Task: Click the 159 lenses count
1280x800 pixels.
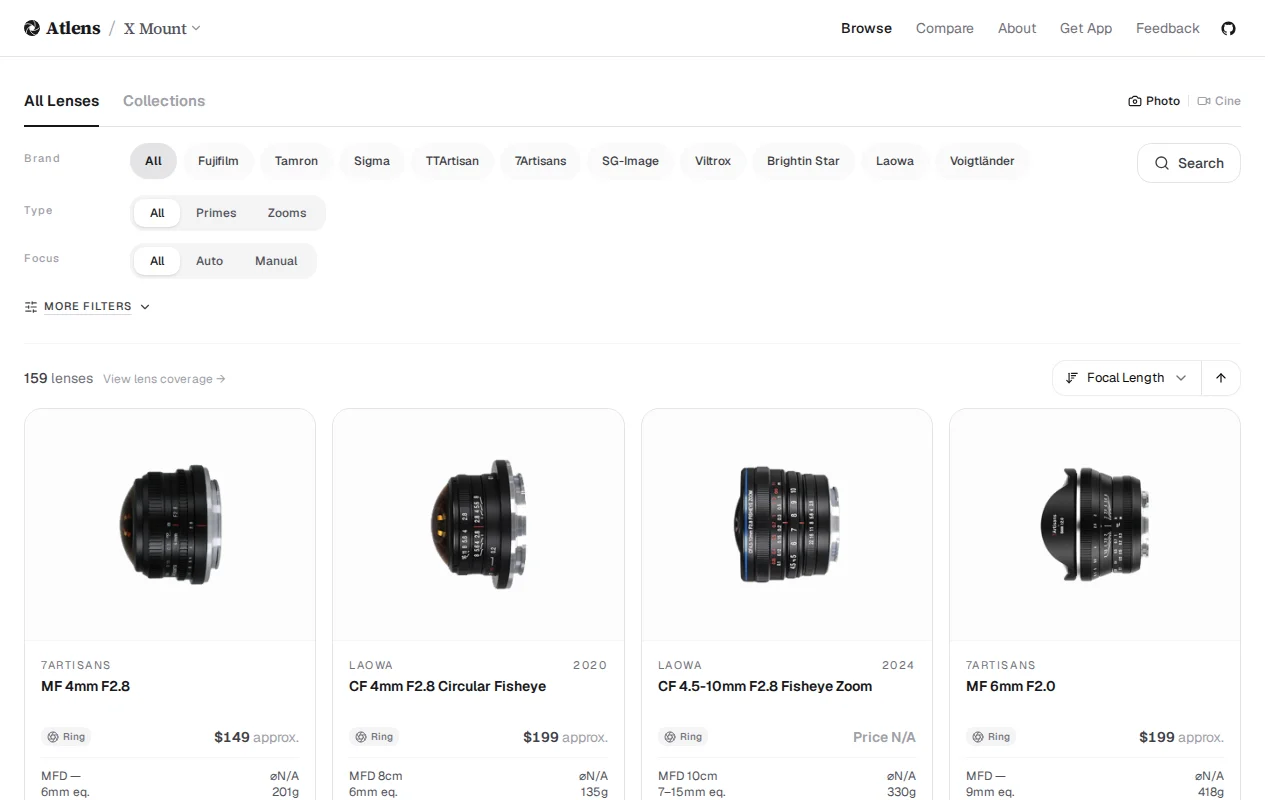Action: 58,378
